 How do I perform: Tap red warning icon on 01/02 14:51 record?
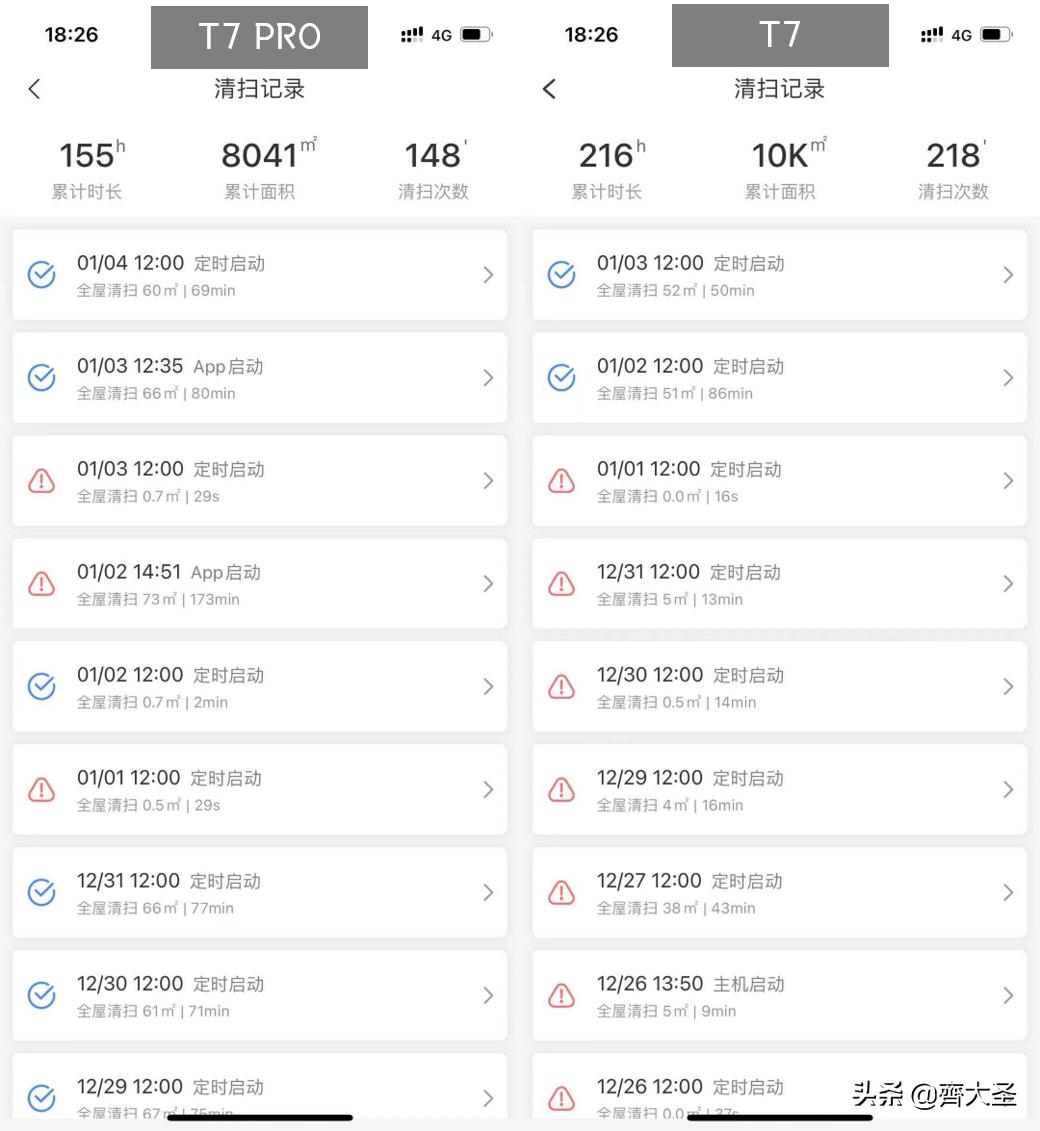[x=41, y=584]
